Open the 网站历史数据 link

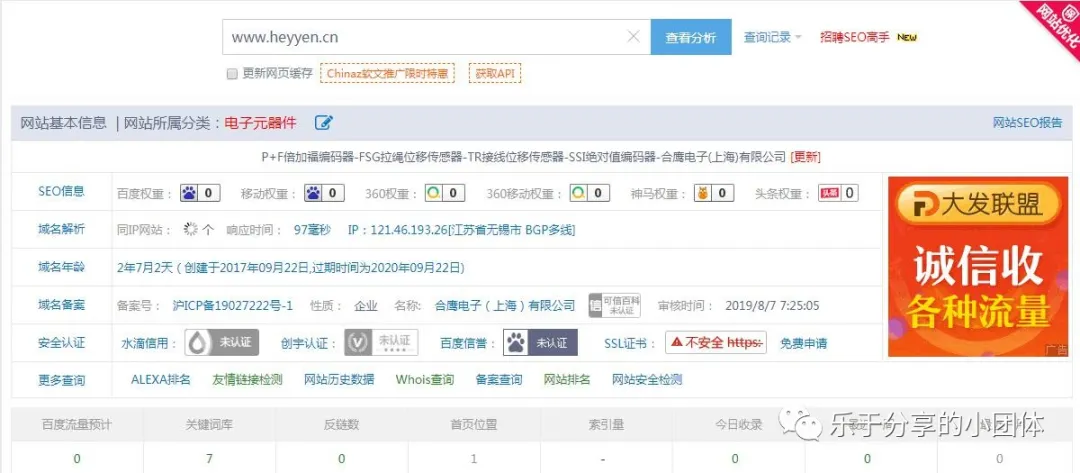point(340,379)
